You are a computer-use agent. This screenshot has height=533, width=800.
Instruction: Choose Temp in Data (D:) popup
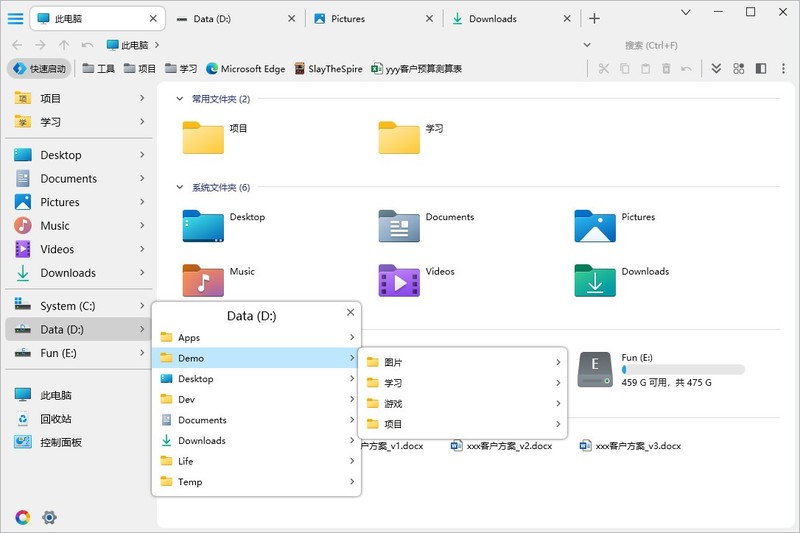(x=257, y=481)
